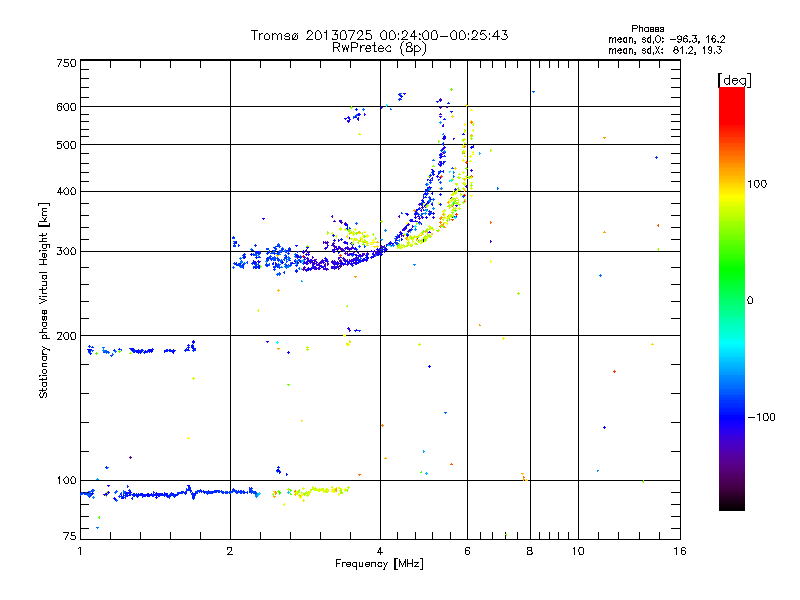Viewport: 800px width, 600px height.
Task: Click the '200' height tick label
Action: tap(66, 336)
